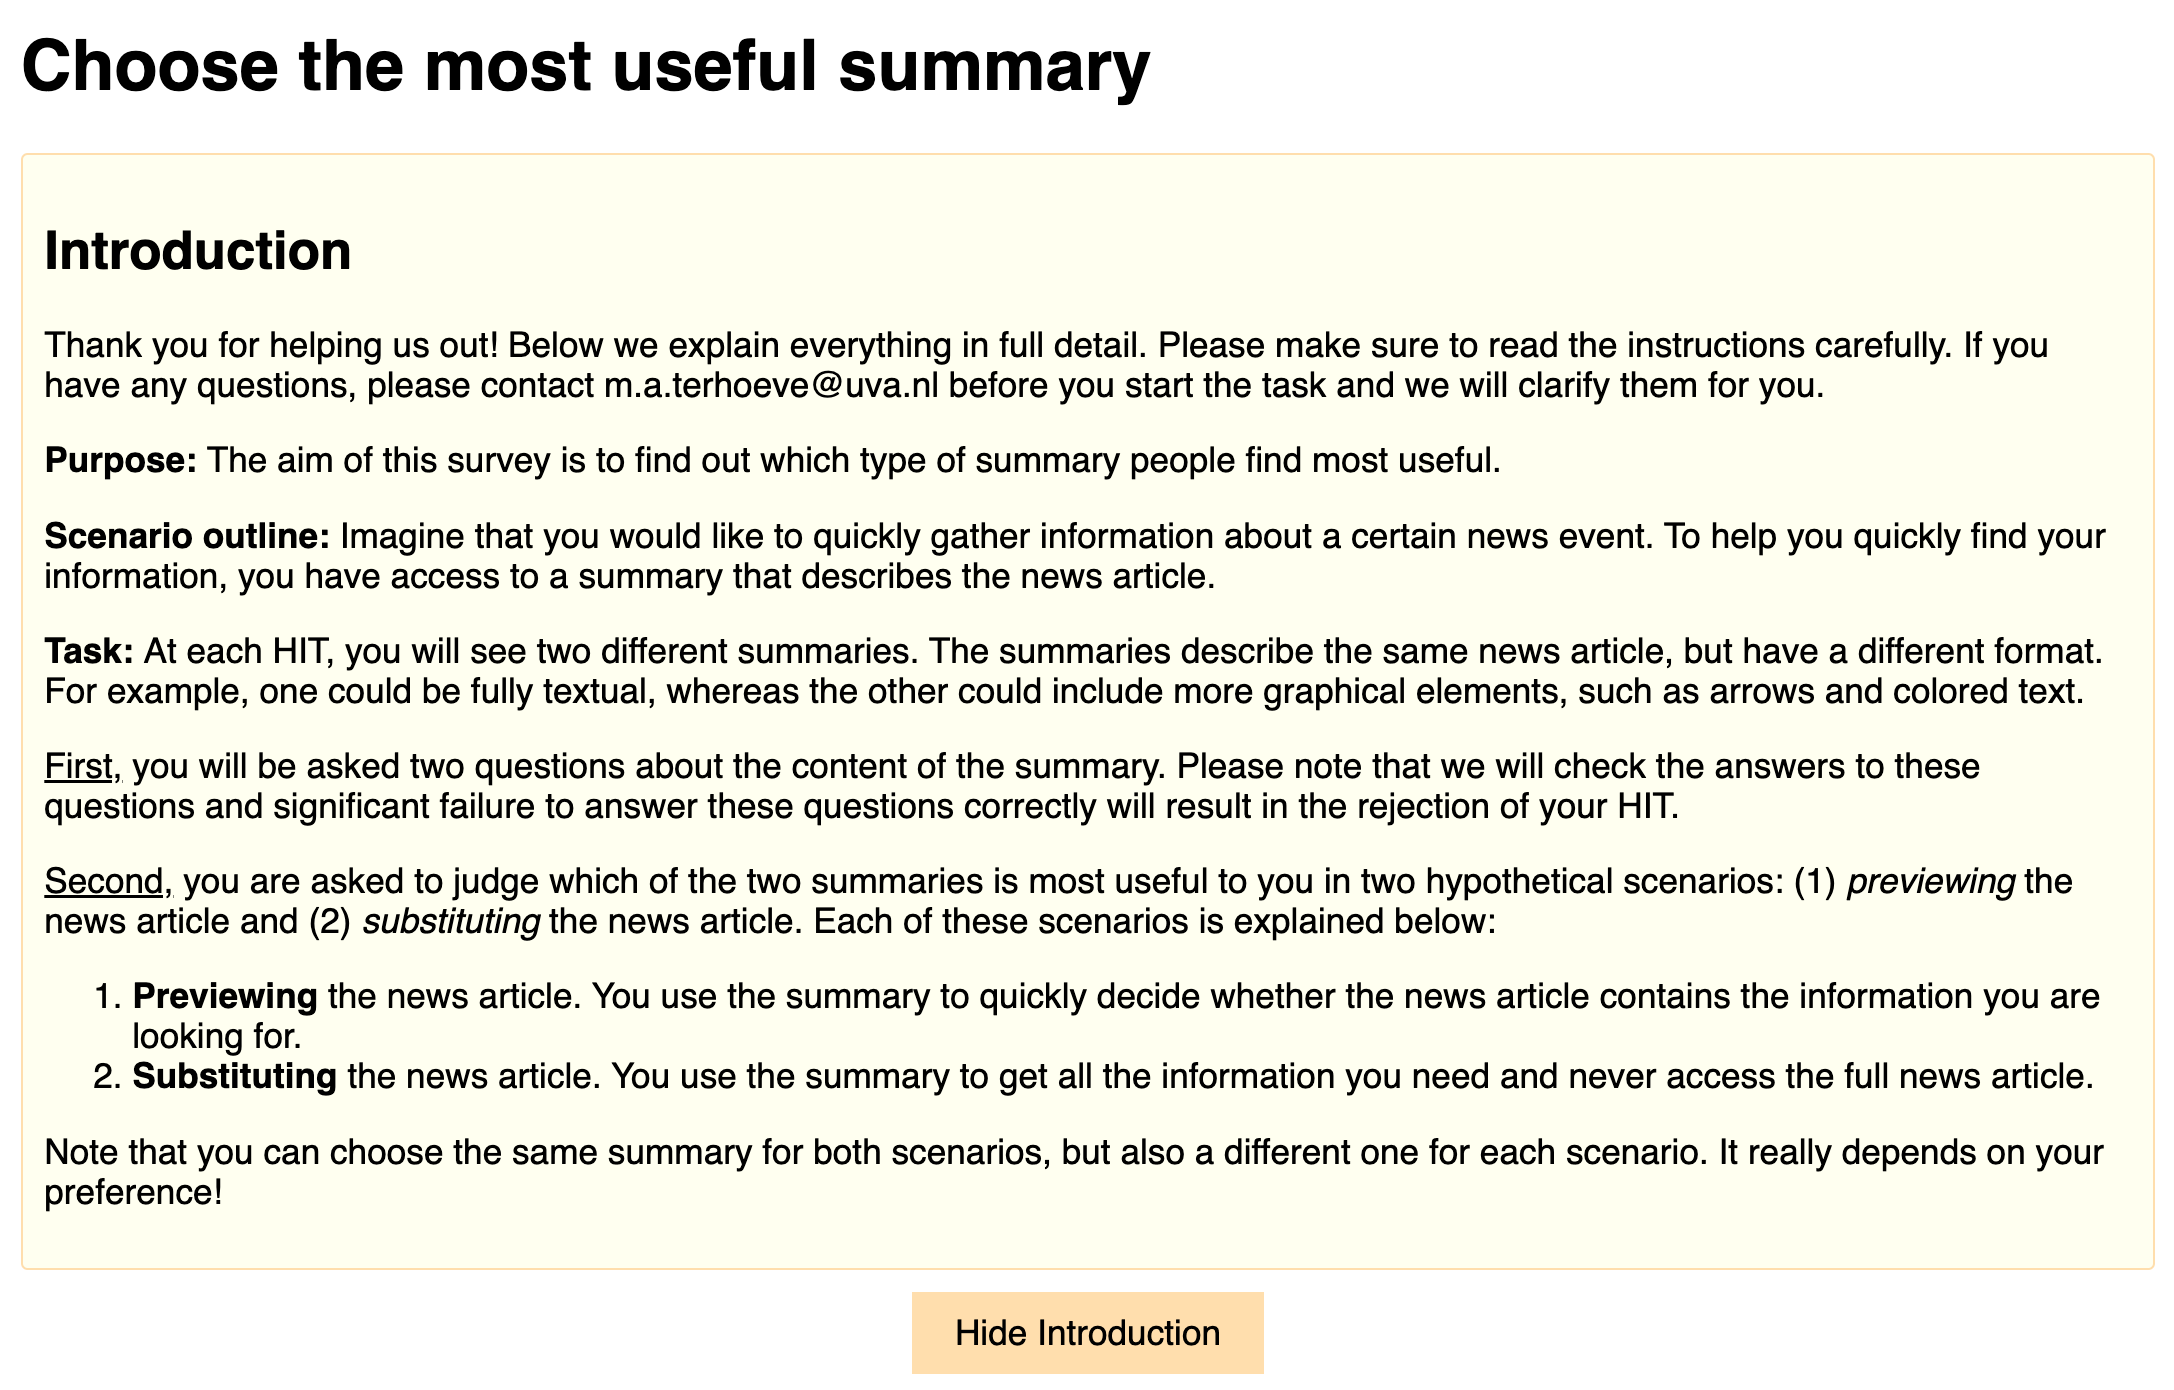This screenshot has width=2174, height=1390.
Task: Click the page title 'Choose the most useful summary'
Action: coord(586,66)
